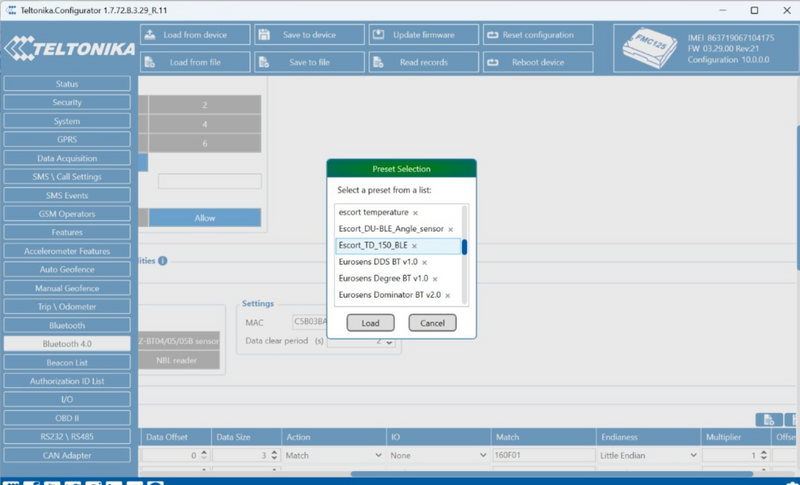Click Save to file
This screenshot has width=800, height=485.
coord(309,62)
